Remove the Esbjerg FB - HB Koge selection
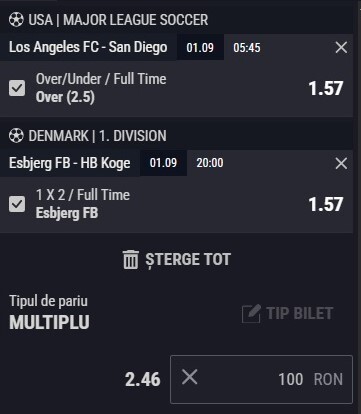 pyautogui.click(x=341, y=163)
